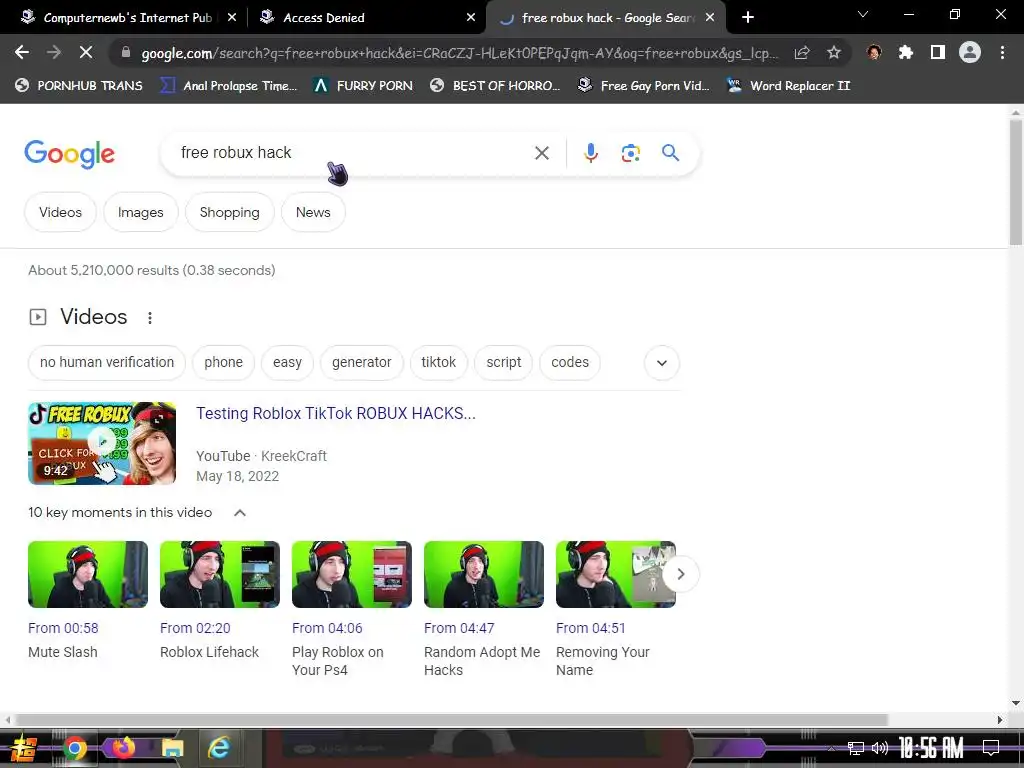Share this page from address bar
1024x768 pixels.
[802, 52]
